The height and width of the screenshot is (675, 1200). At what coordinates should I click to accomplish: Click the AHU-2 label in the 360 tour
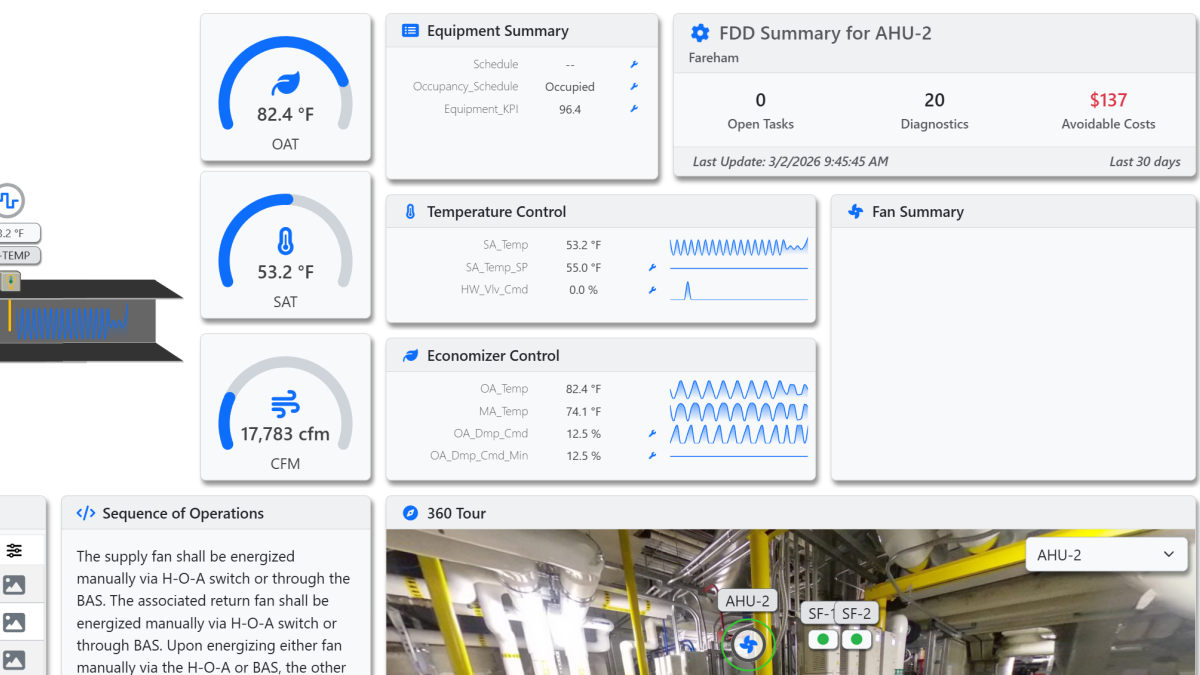[748, 600]
